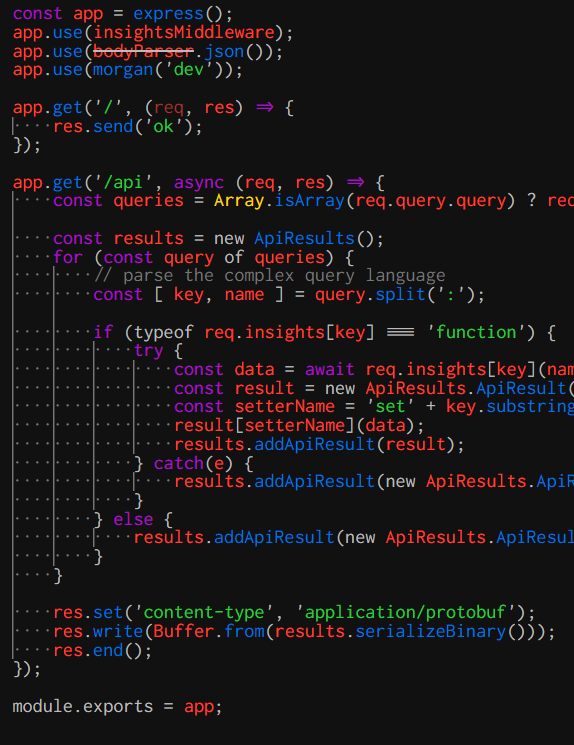Click the query.split method call
The height and width of the screenshot is (745, 574).
(370, 295)
